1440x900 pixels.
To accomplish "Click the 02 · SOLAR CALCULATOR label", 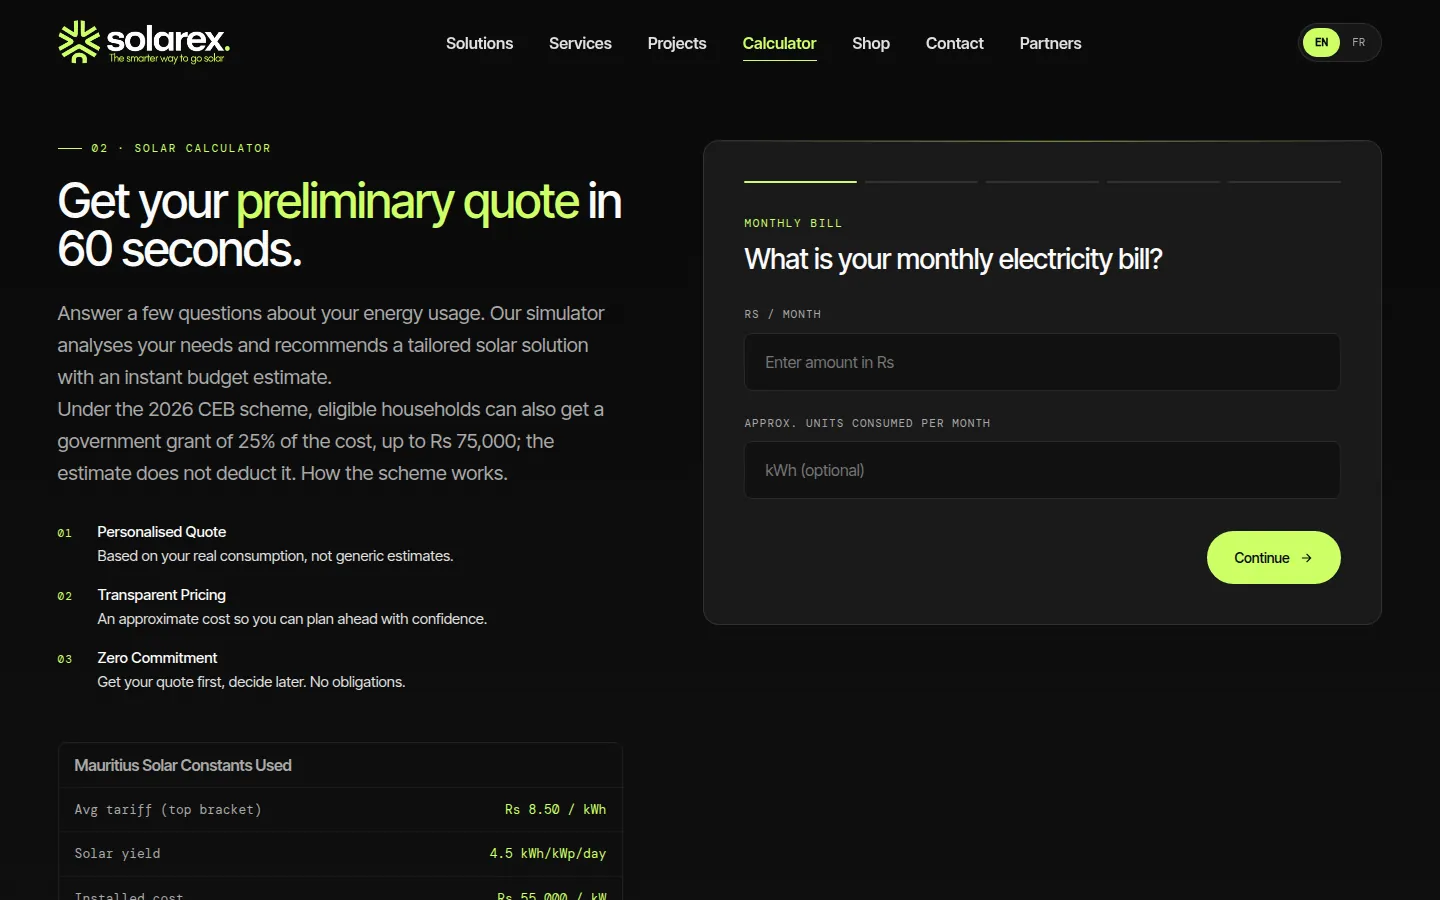I will (x=181, y=148).
